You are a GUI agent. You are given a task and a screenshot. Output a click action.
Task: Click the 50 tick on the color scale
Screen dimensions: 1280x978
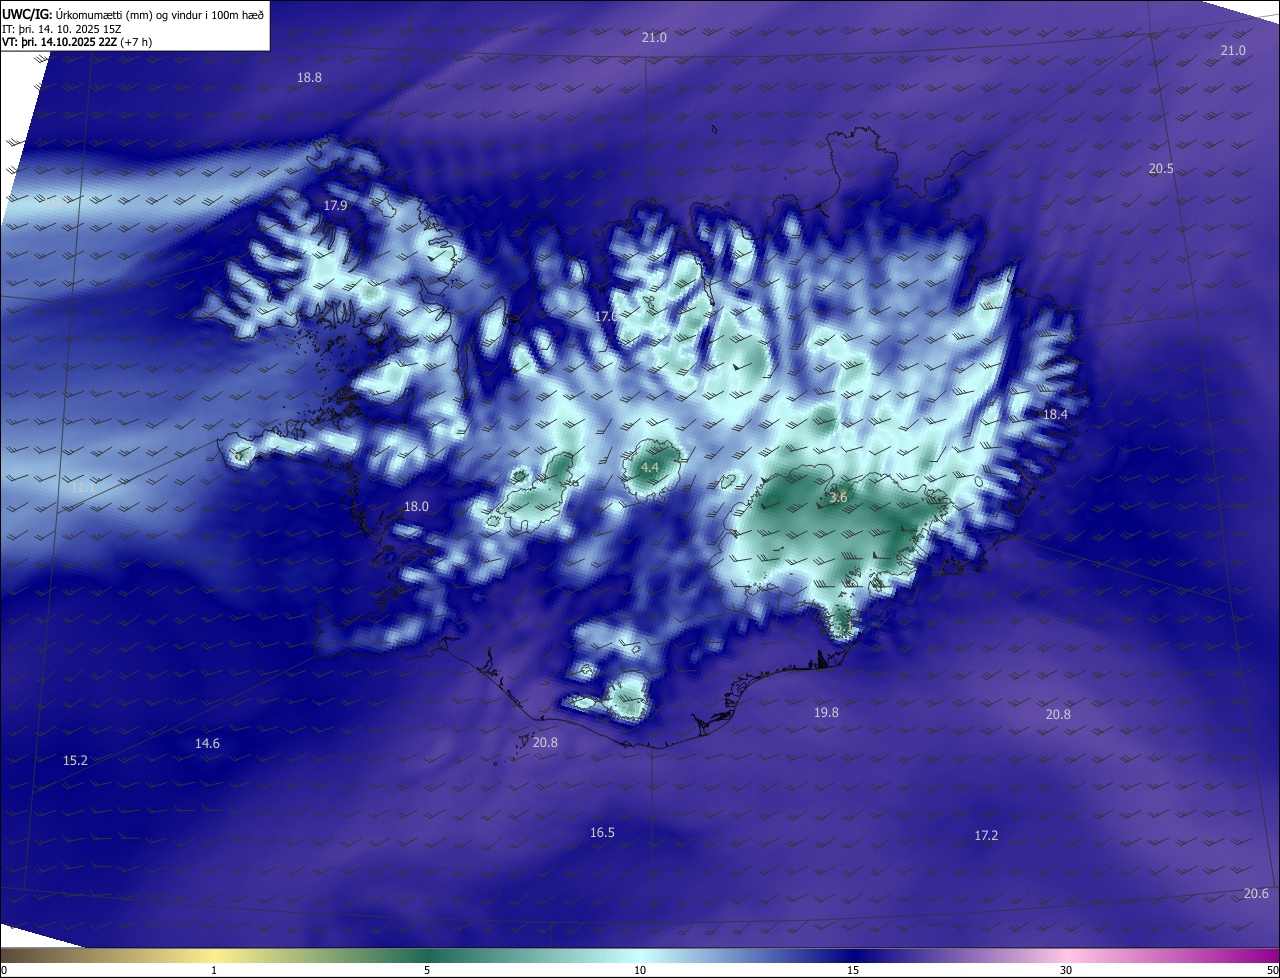tap(1272, 970)
